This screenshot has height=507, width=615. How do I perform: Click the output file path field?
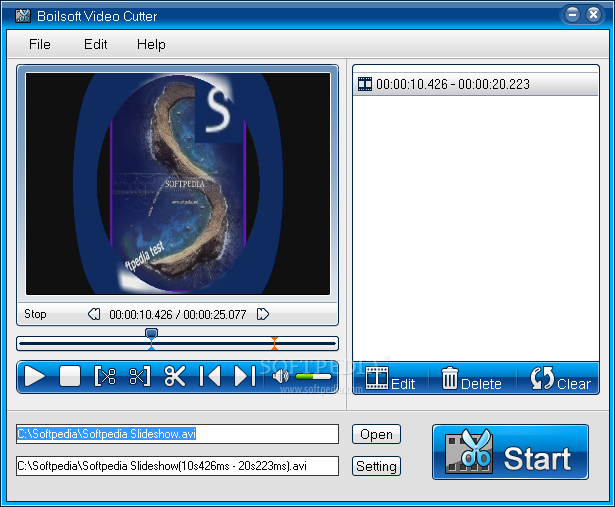click(177, 466)
